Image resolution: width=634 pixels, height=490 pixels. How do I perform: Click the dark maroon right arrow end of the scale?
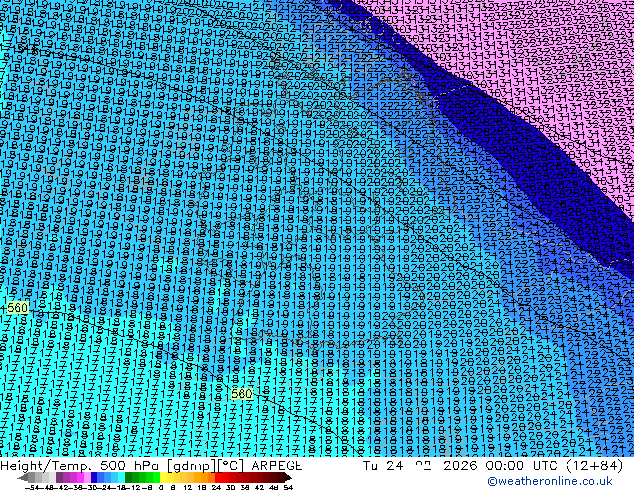[x=288, y=477]
